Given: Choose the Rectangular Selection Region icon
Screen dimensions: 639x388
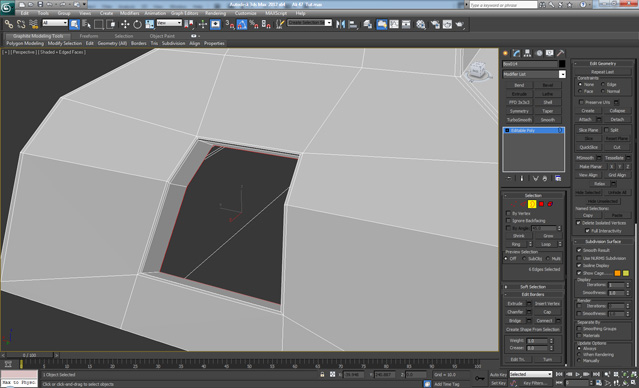Looking at the screenshot, I should tap(99, 24).
